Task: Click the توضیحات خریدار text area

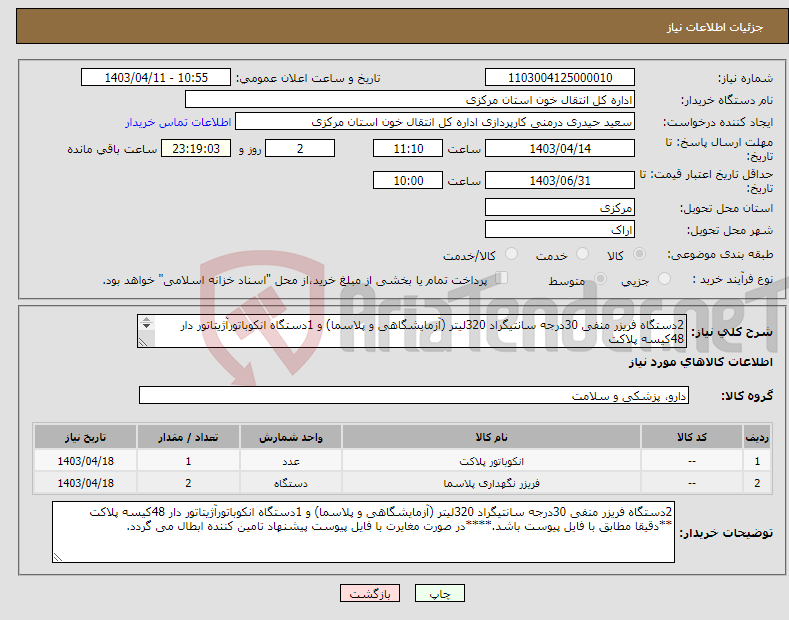Action: pos(363,531)
